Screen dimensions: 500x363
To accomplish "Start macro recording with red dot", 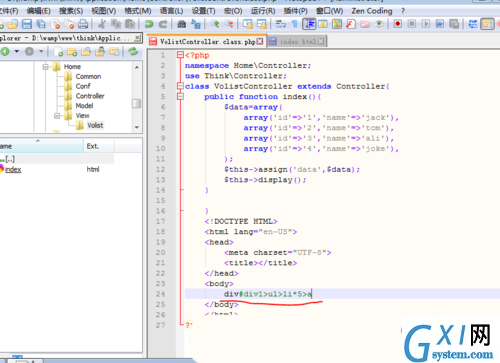I will click(x=397, y=24).
